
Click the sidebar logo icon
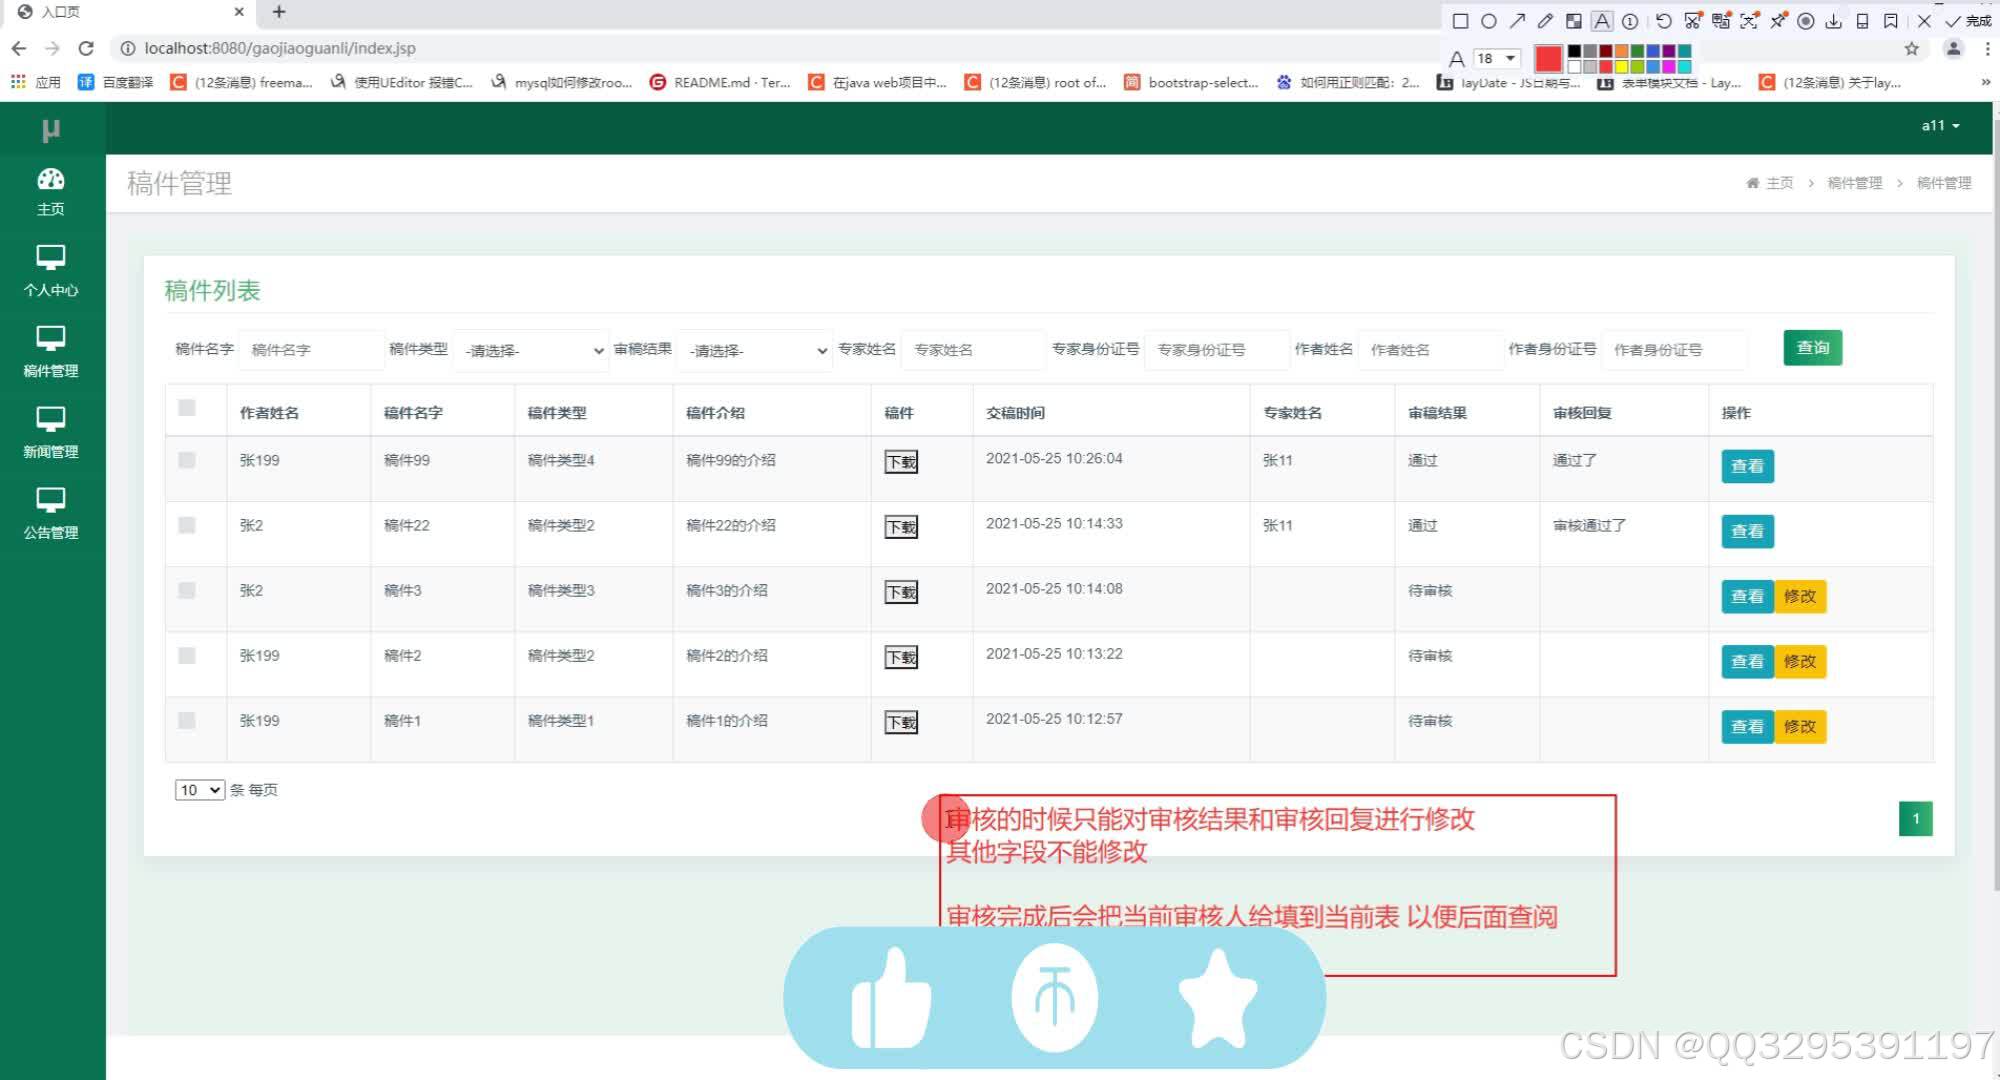click(x=51, y=129)
